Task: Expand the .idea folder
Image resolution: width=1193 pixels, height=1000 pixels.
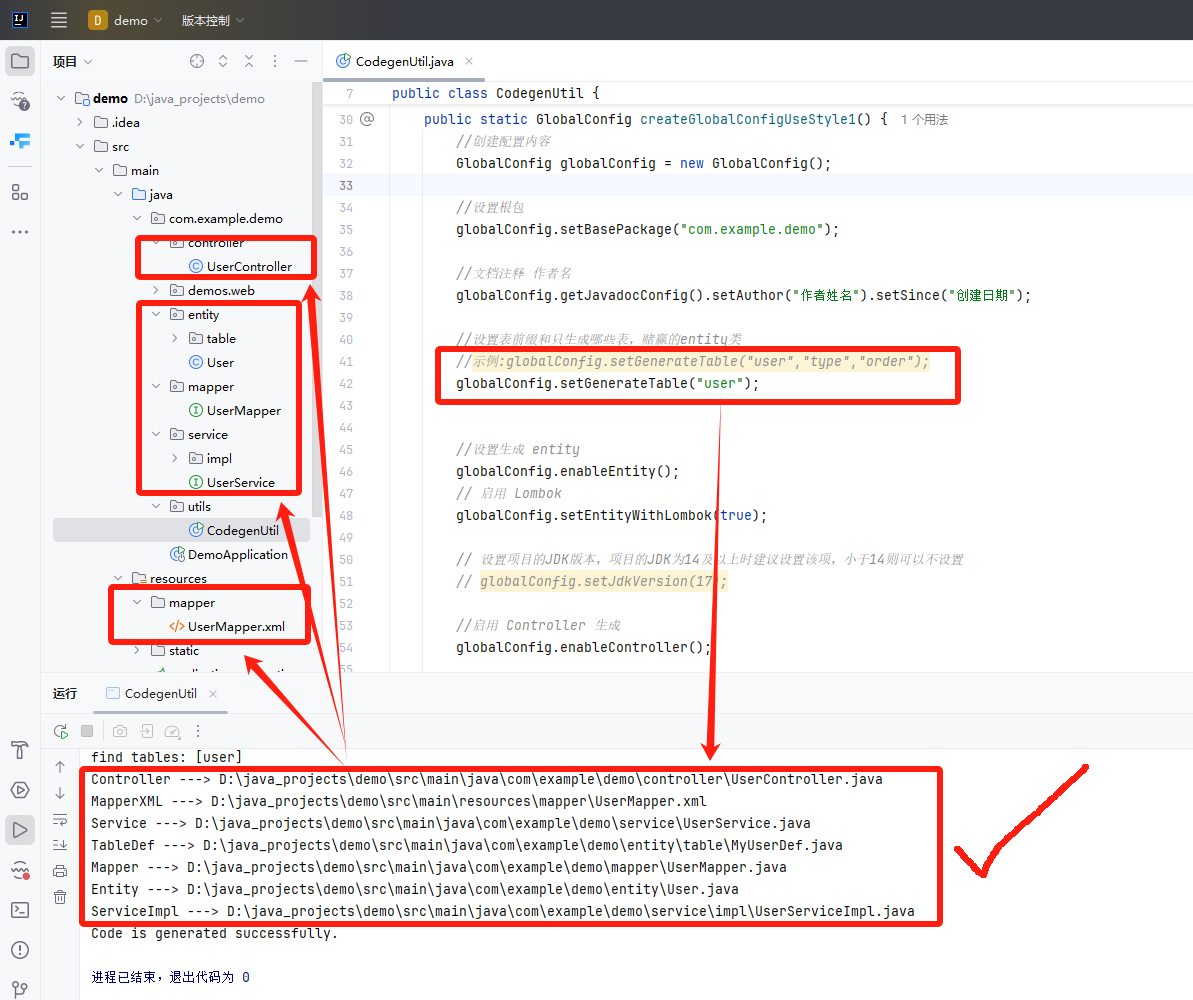Action: point(80,122)
